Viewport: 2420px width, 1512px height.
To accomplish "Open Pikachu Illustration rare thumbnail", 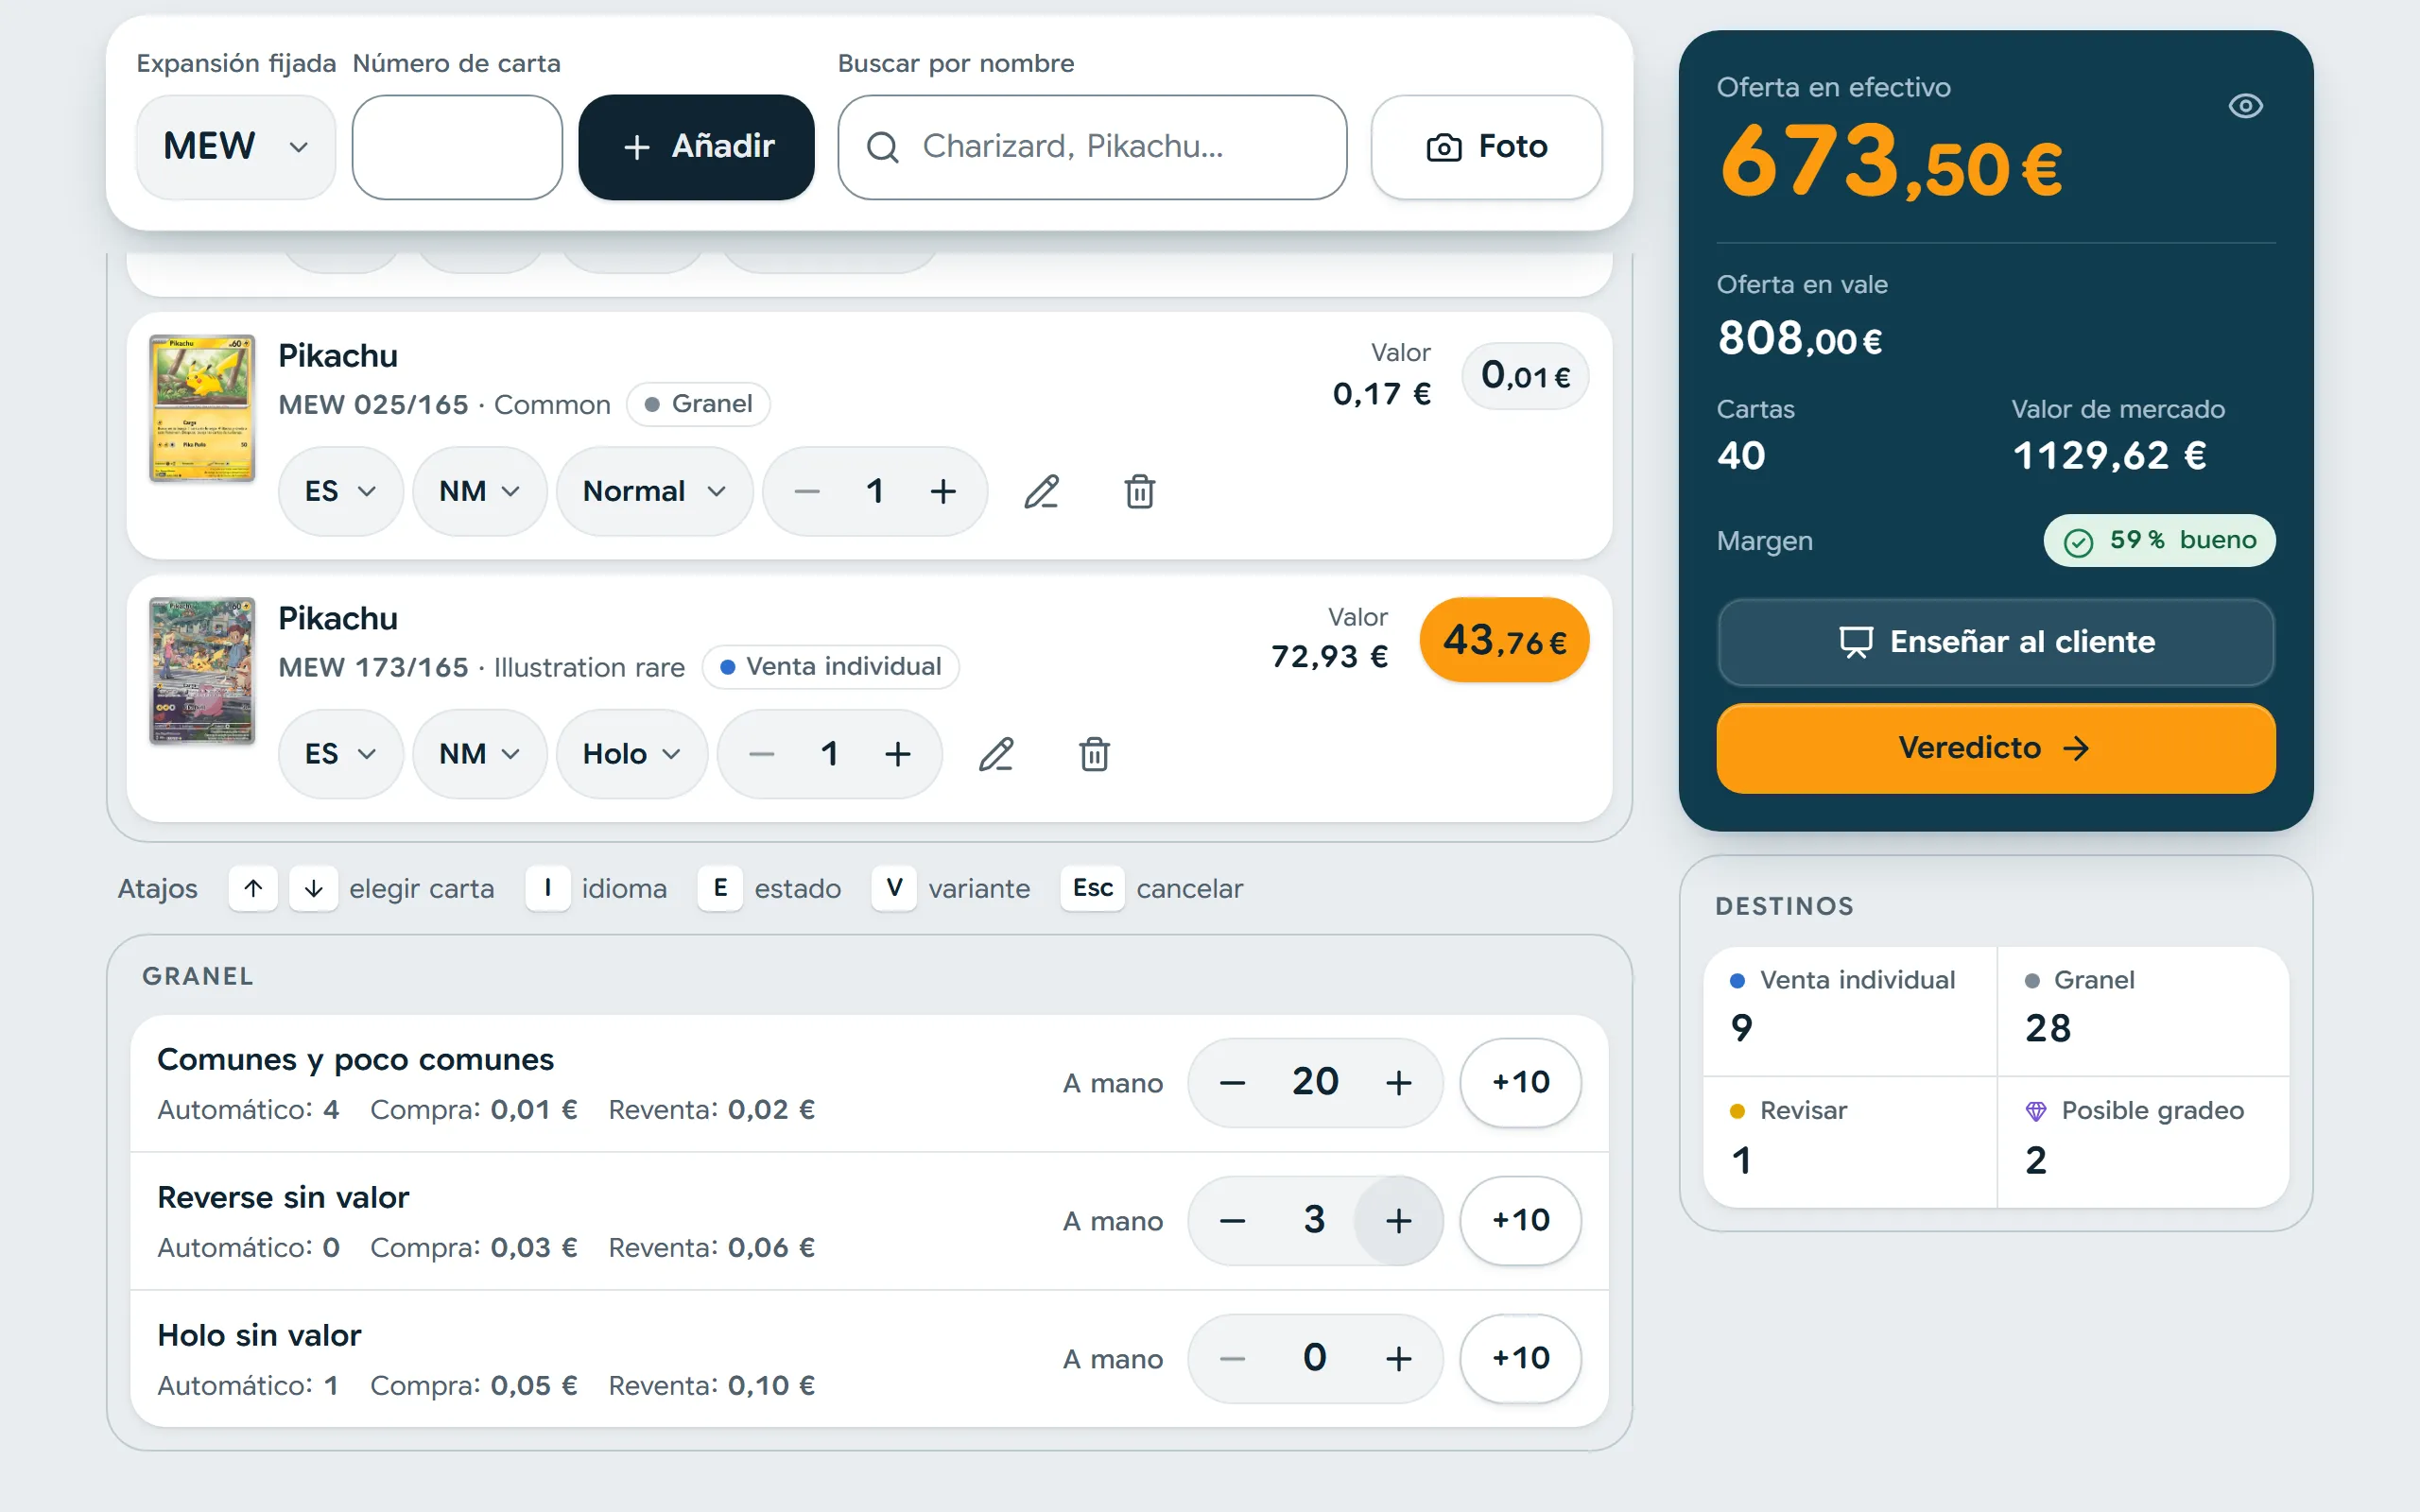I will coord(202,671).
